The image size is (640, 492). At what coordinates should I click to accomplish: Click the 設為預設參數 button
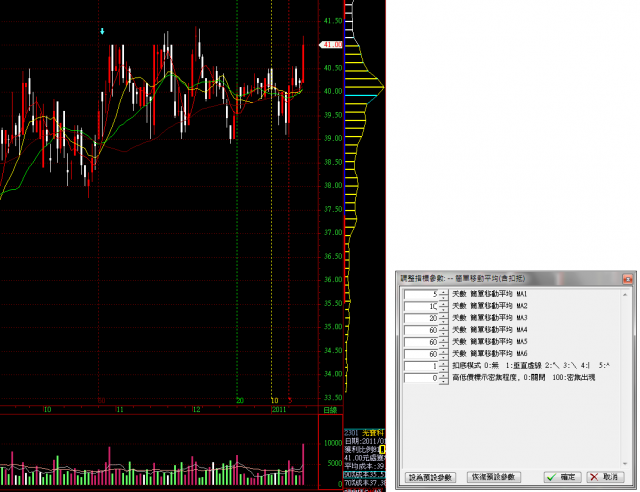431,477
